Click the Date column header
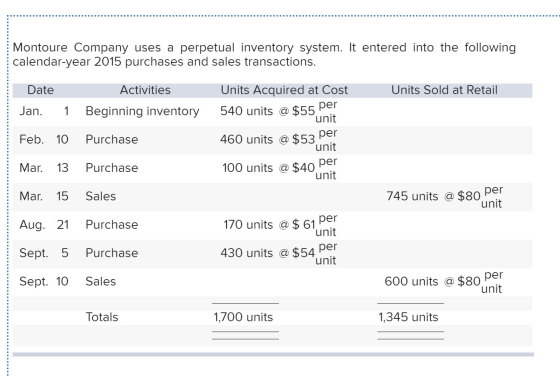 [x=40, y=90]
